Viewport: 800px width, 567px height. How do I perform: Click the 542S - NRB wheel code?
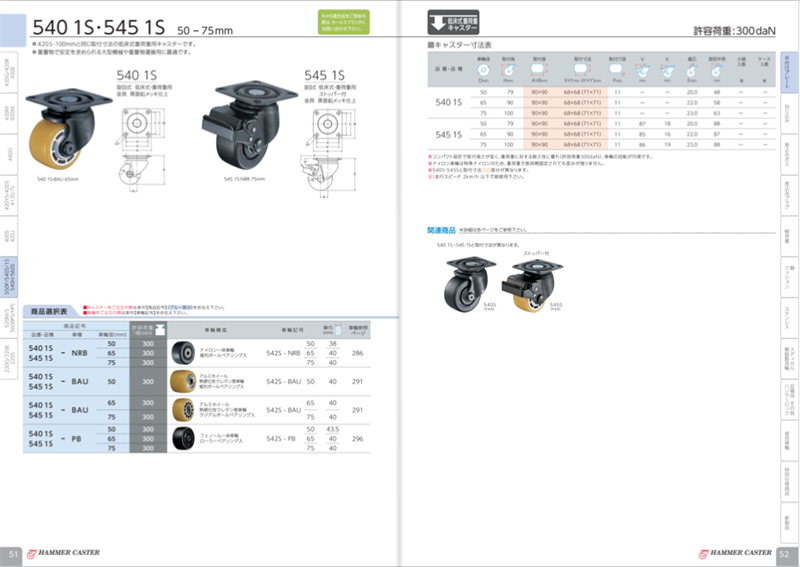click(283, 353)
